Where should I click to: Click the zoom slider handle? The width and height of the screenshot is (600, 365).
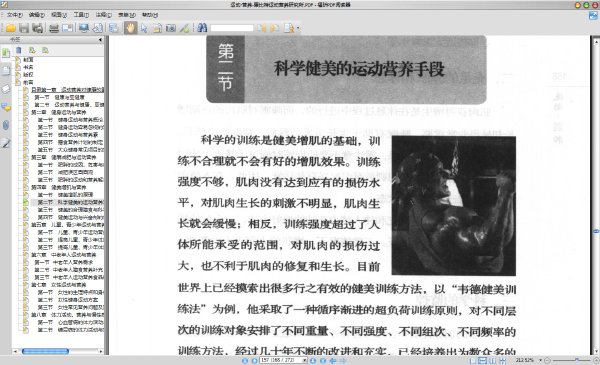577,360
